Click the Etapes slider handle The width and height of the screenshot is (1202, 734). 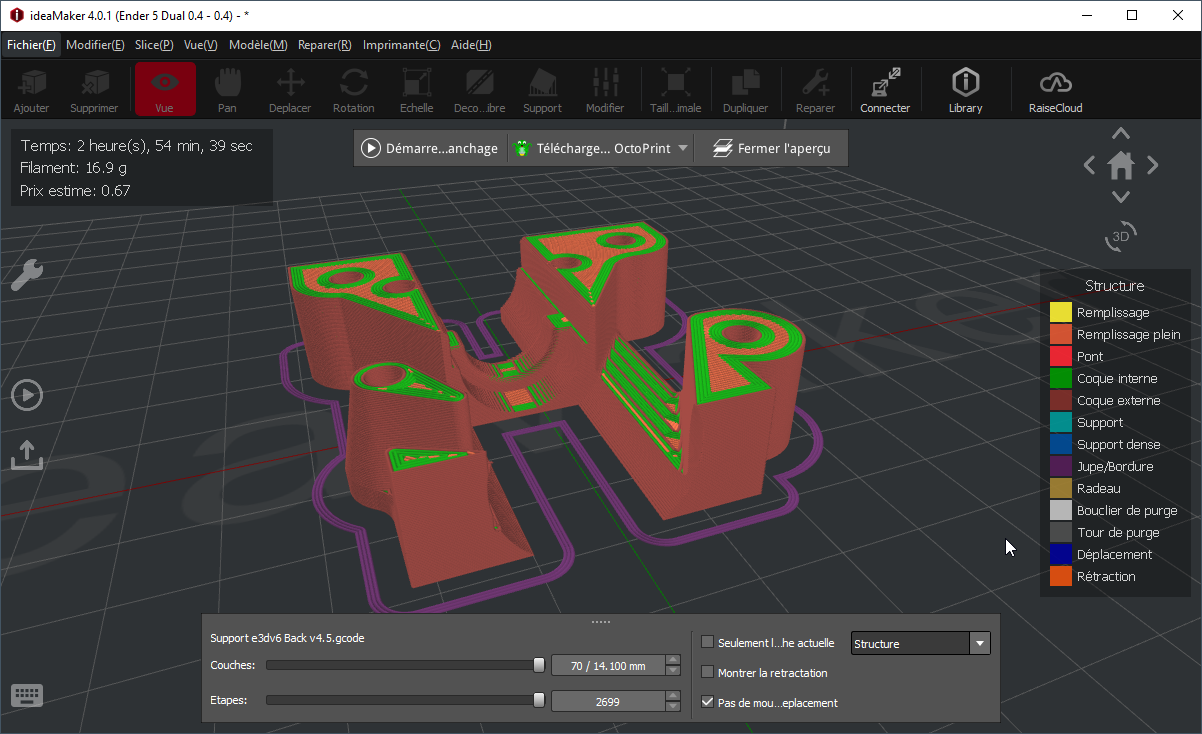coord(539,700)
